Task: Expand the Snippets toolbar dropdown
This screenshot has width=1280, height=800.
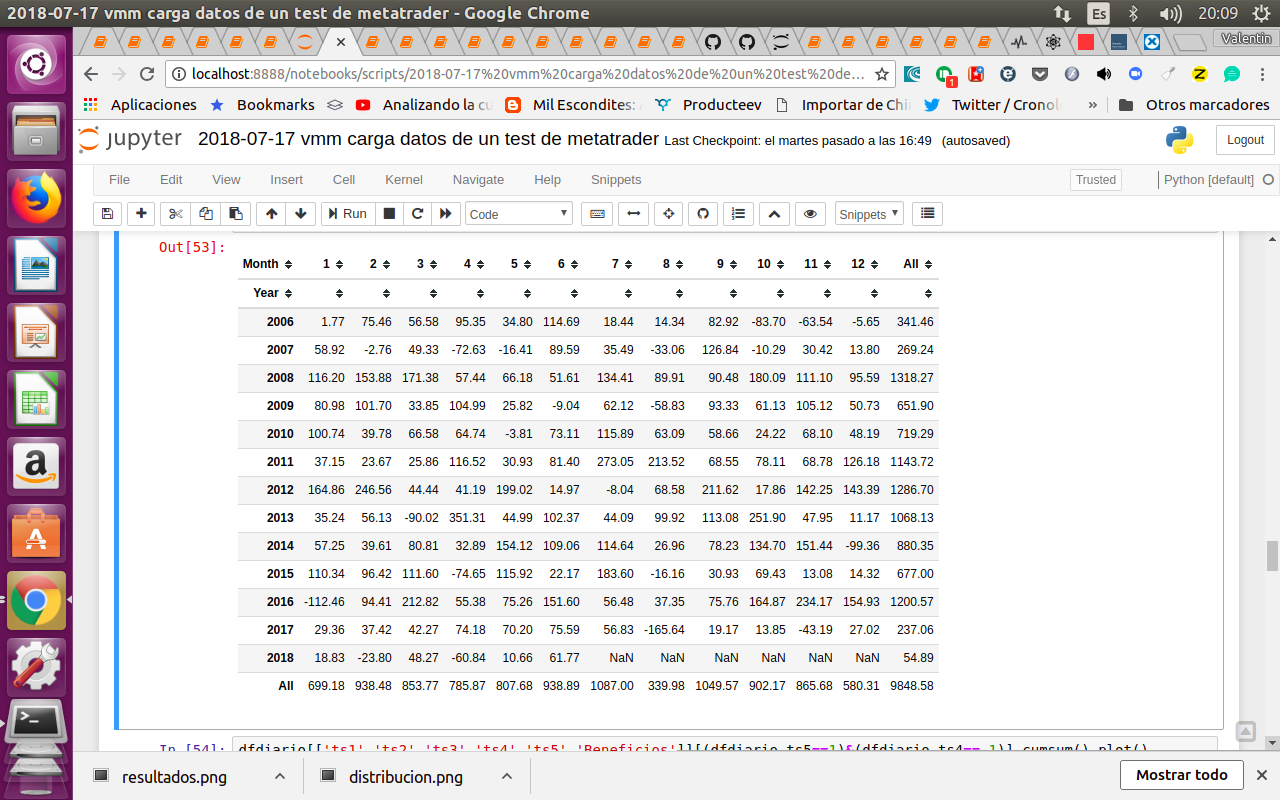Action: point(869,214)
